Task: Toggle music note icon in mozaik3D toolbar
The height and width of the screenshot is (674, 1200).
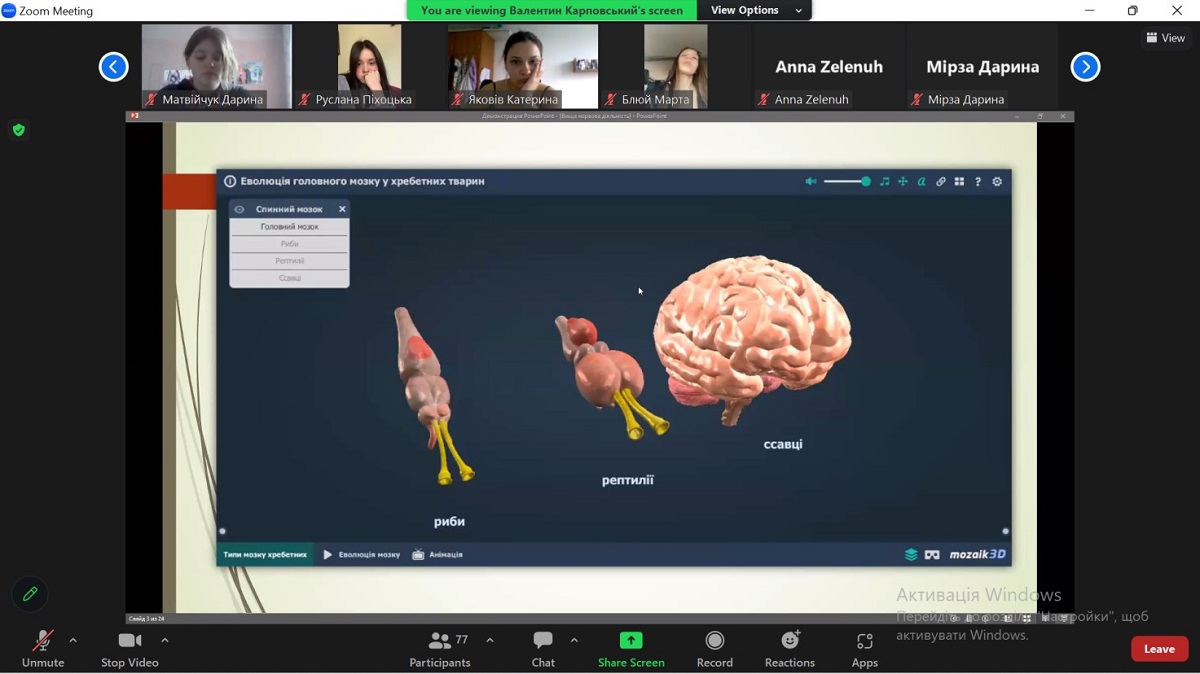Action: pyautogui.click(x=884, y=182)
